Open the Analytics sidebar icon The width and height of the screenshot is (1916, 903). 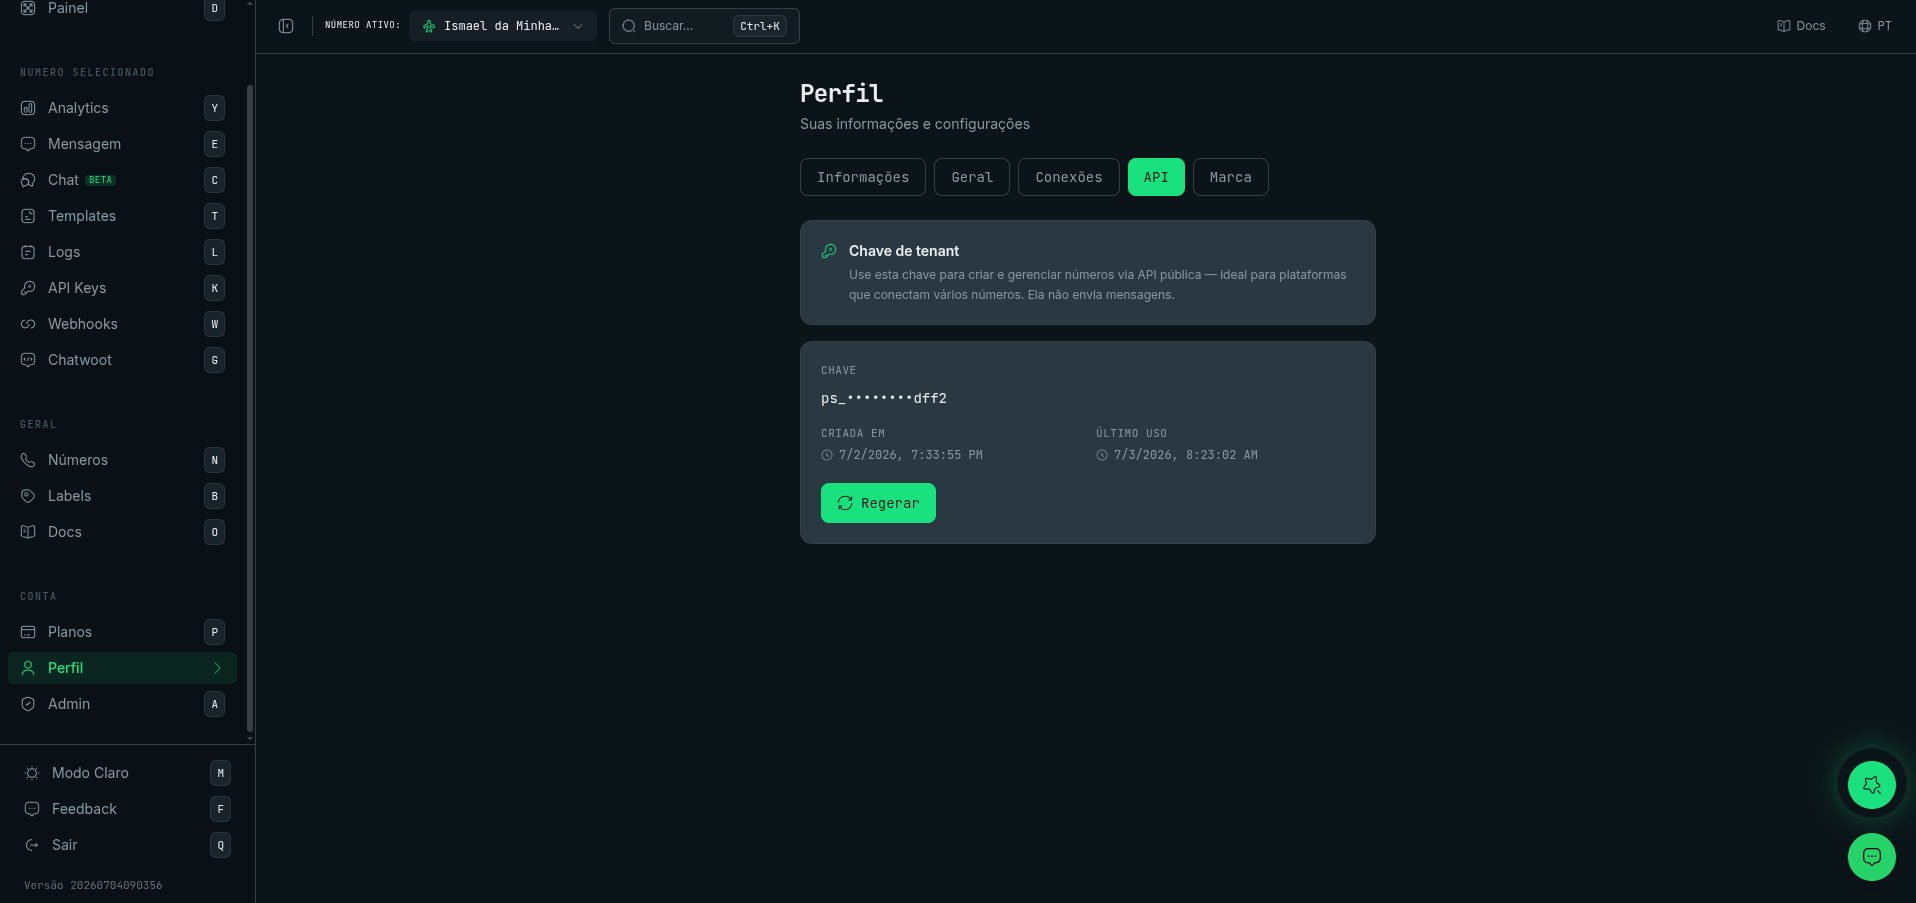tap(28, 108)
